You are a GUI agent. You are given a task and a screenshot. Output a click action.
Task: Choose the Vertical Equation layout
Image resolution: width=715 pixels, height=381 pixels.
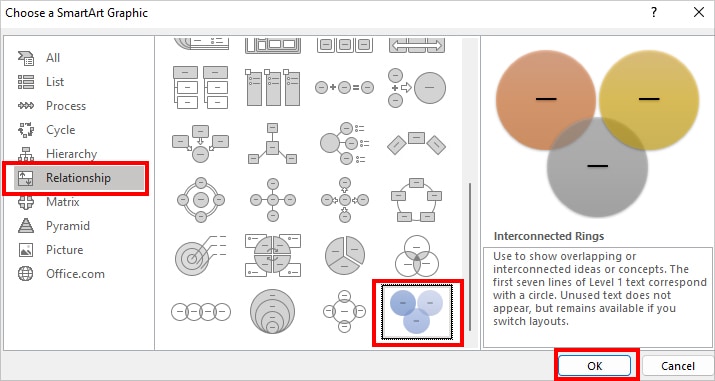click(x=417, y=88)
